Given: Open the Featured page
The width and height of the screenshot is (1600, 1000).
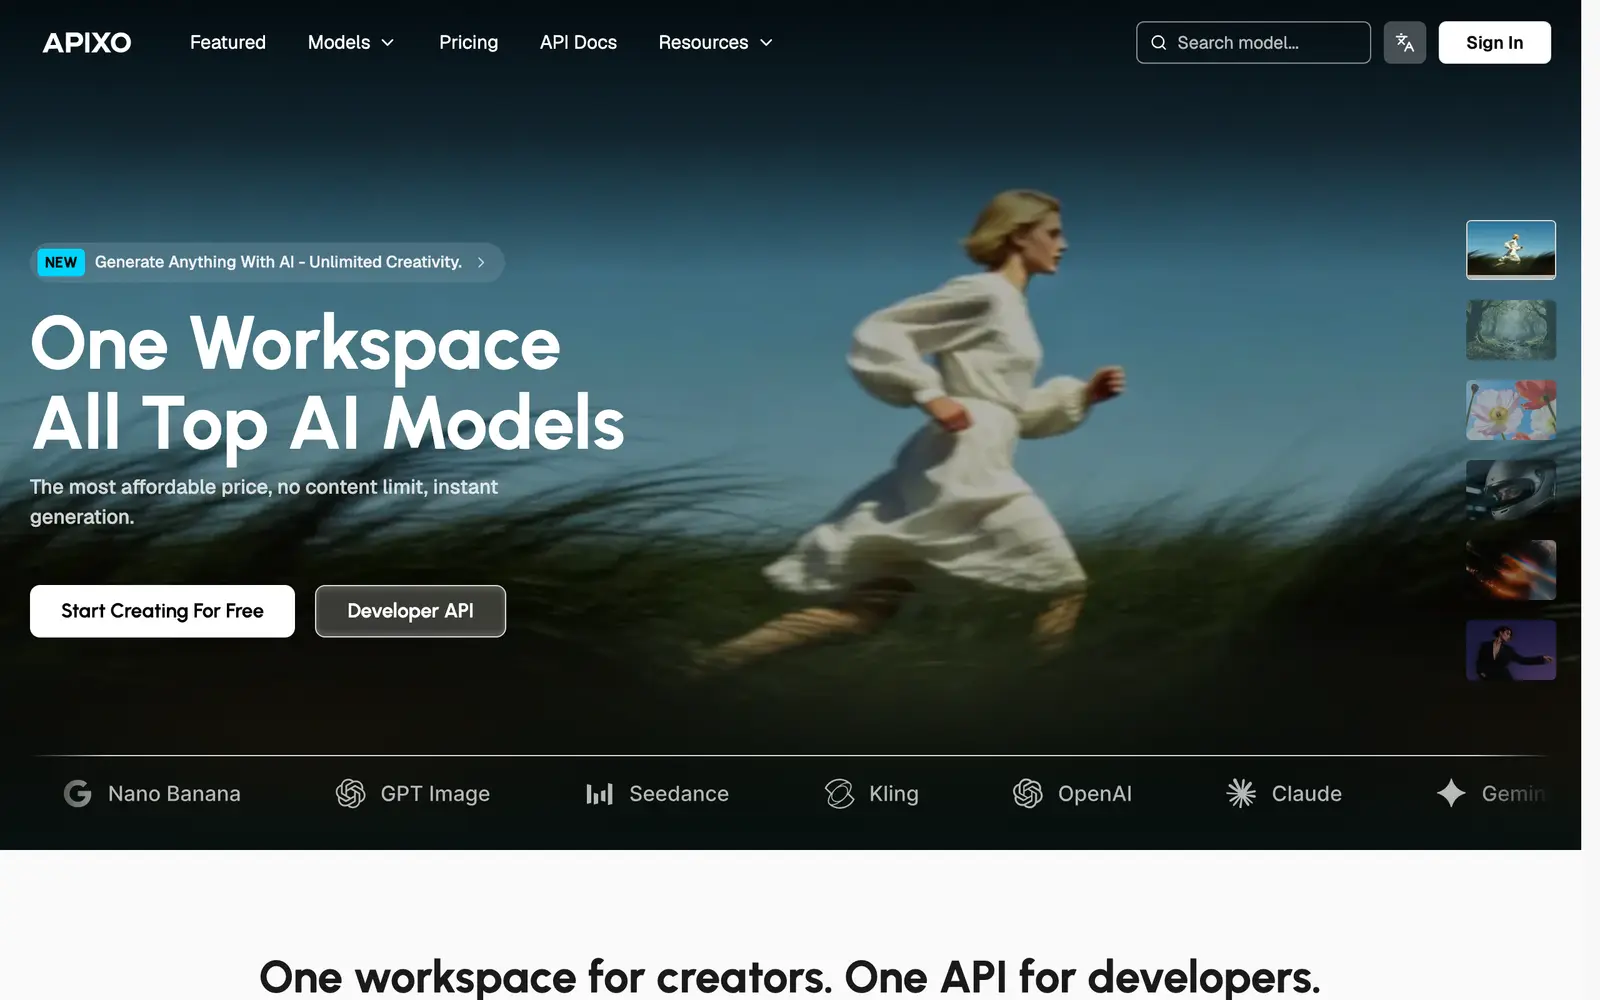Looking at the screenshot, I should pos(228,42).
